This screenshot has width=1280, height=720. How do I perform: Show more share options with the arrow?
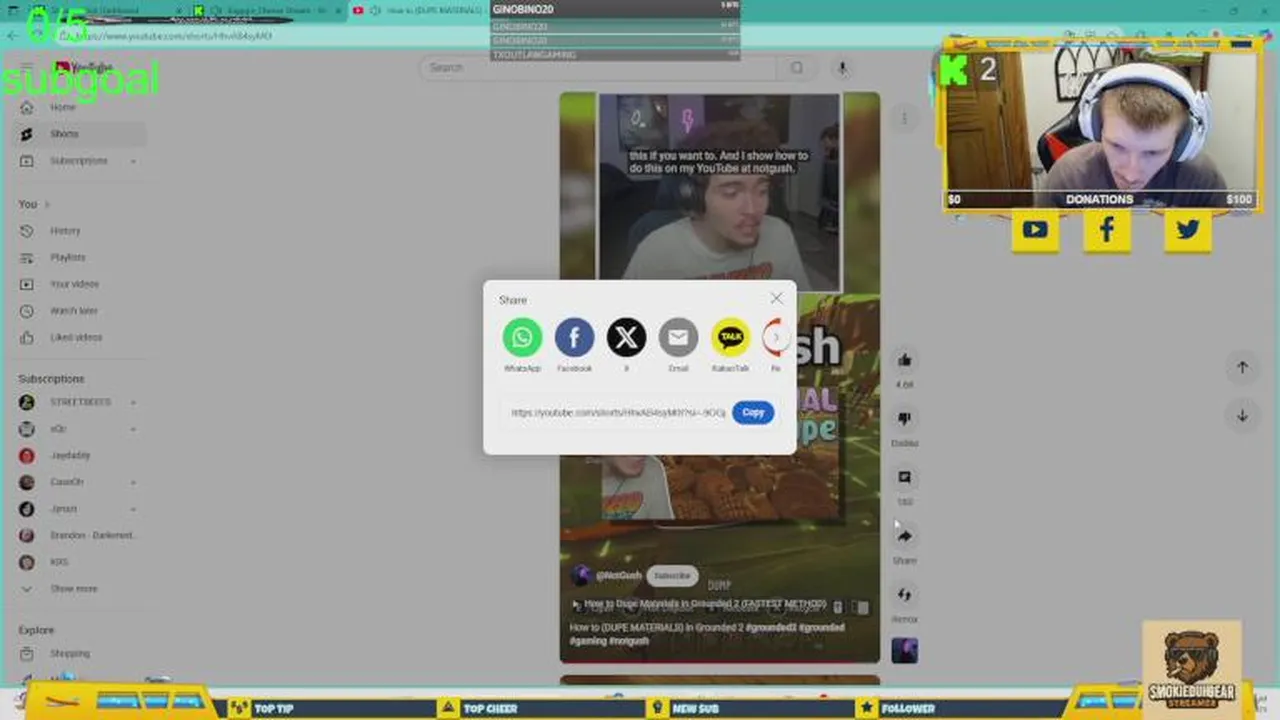coord(777,337)
